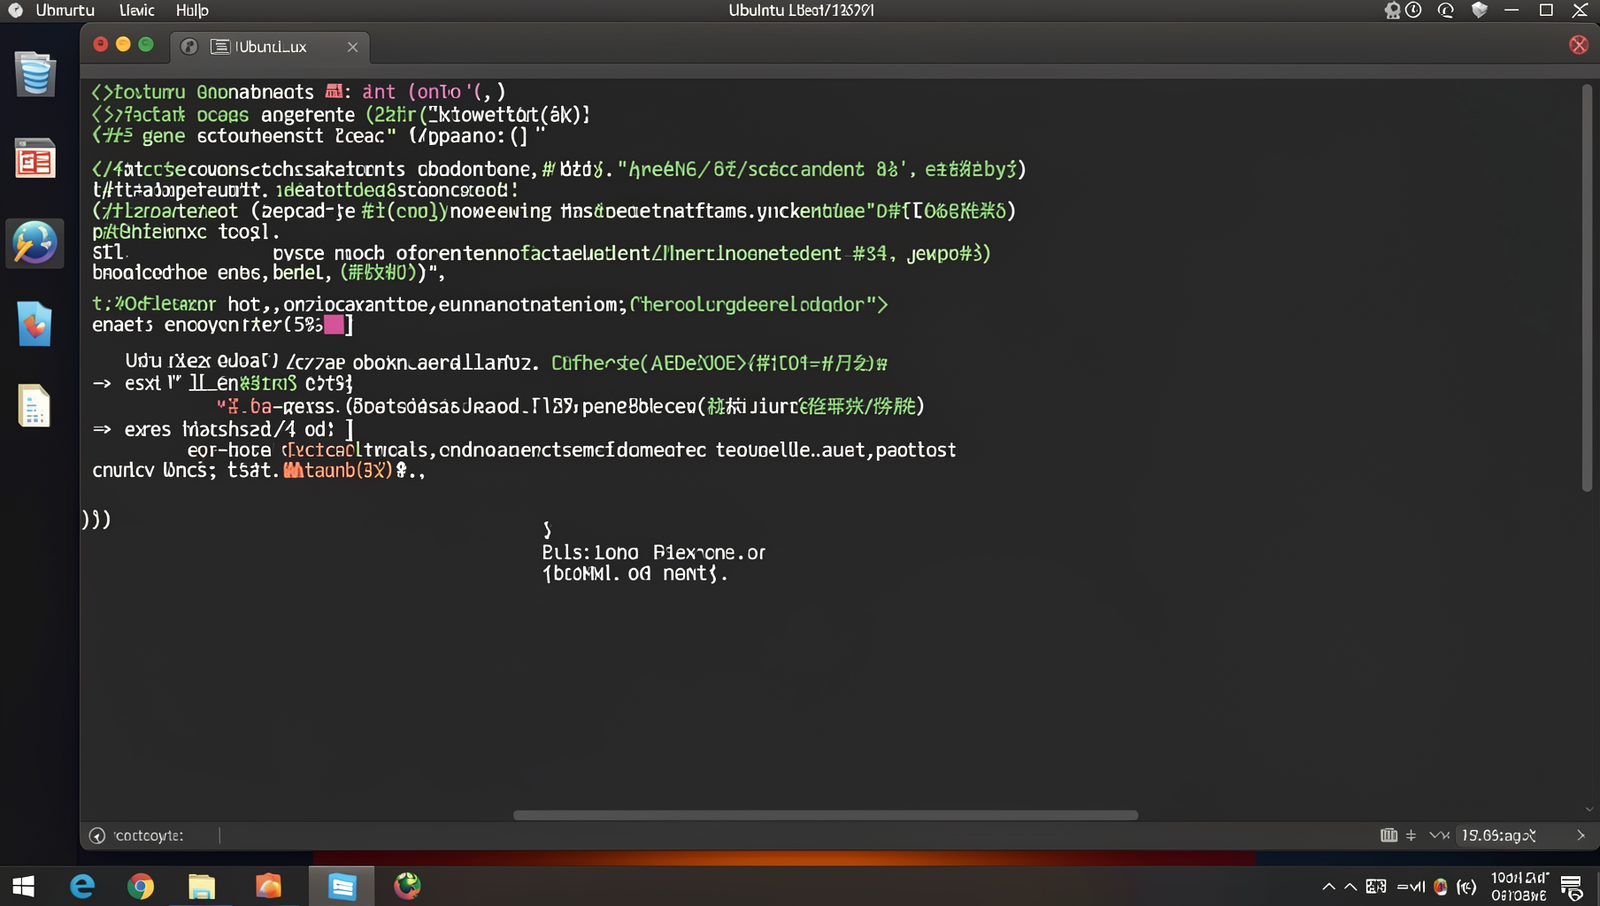The image size is (1600, 906).
Task: Open the notification center icon
Action: coord(1572,887)
